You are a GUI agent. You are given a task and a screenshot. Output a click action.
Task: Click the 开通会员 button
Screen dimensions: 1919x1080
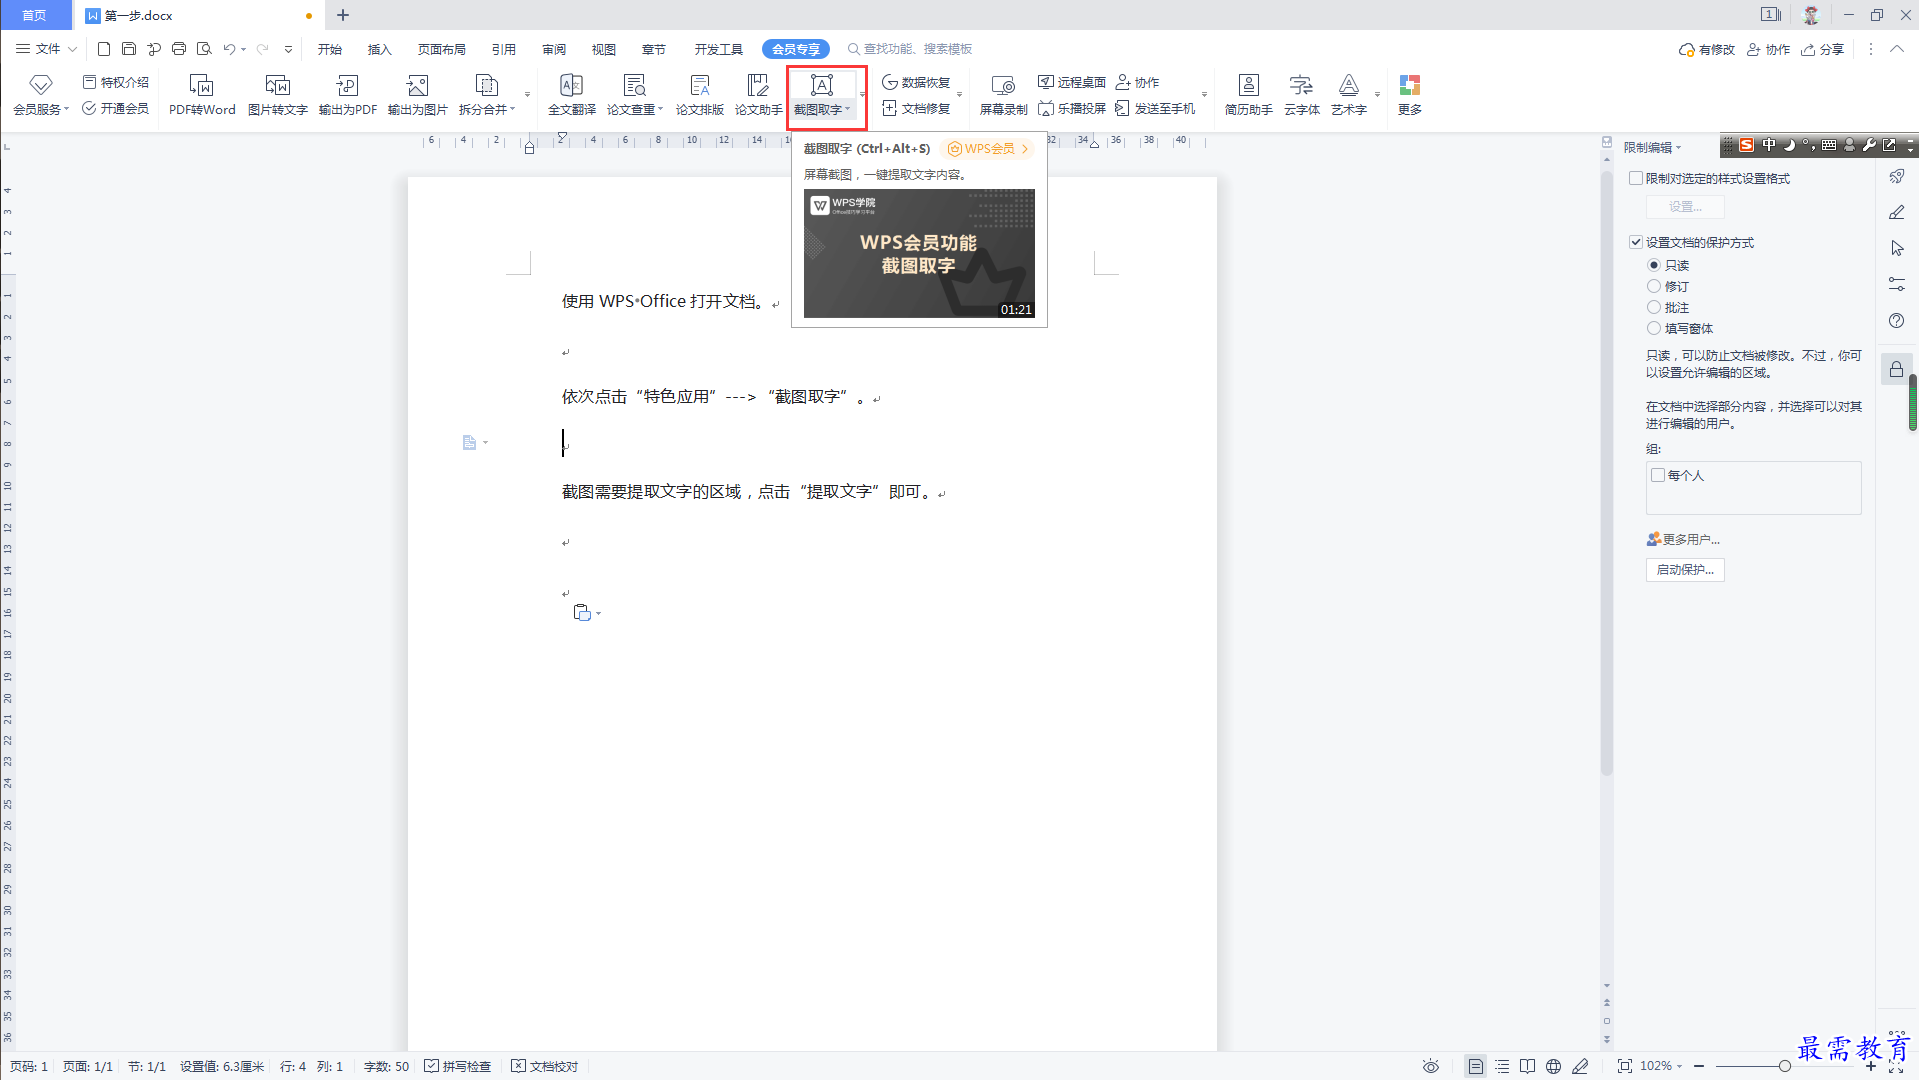point(116,108)
